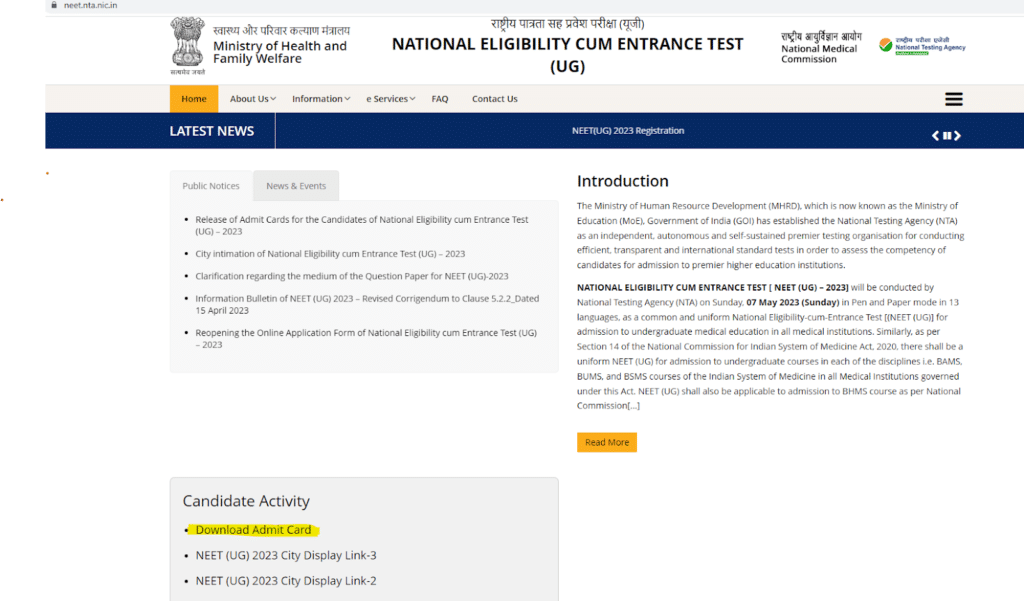Click the padlock icon in address bar
The height and width of the screenshot is (601, 1024).
coord(54,5)
